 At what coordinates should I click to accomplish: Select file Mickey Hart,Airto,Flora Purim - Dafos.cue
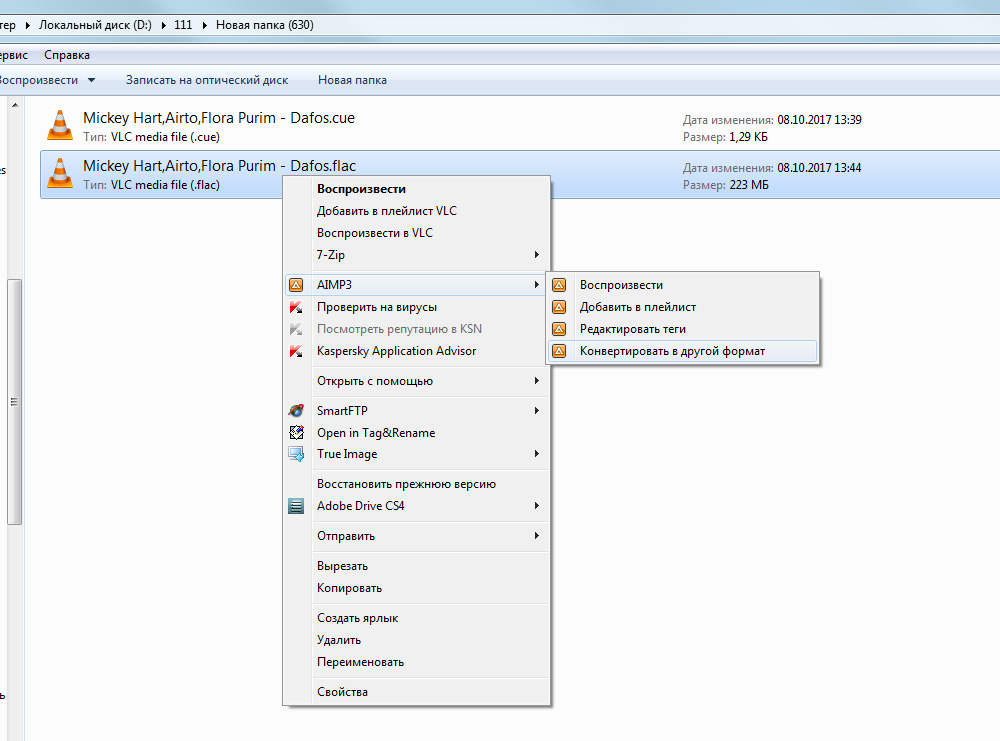pyautogui.click(x=520, y=126)
